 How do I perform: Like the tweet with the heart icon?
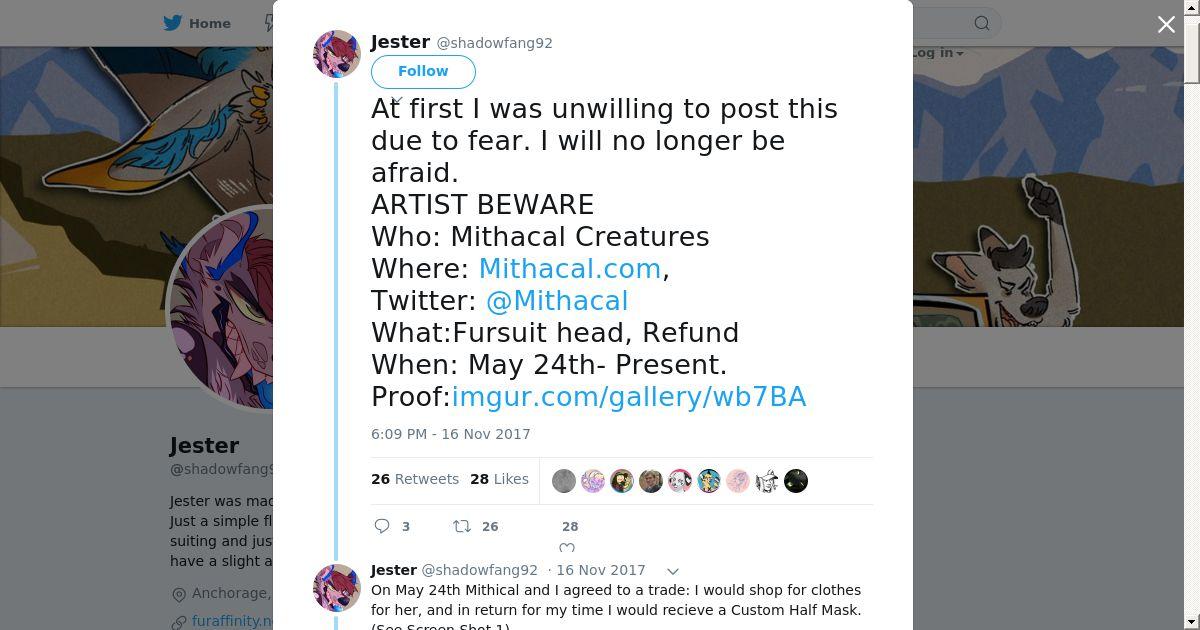coord(567,547)
